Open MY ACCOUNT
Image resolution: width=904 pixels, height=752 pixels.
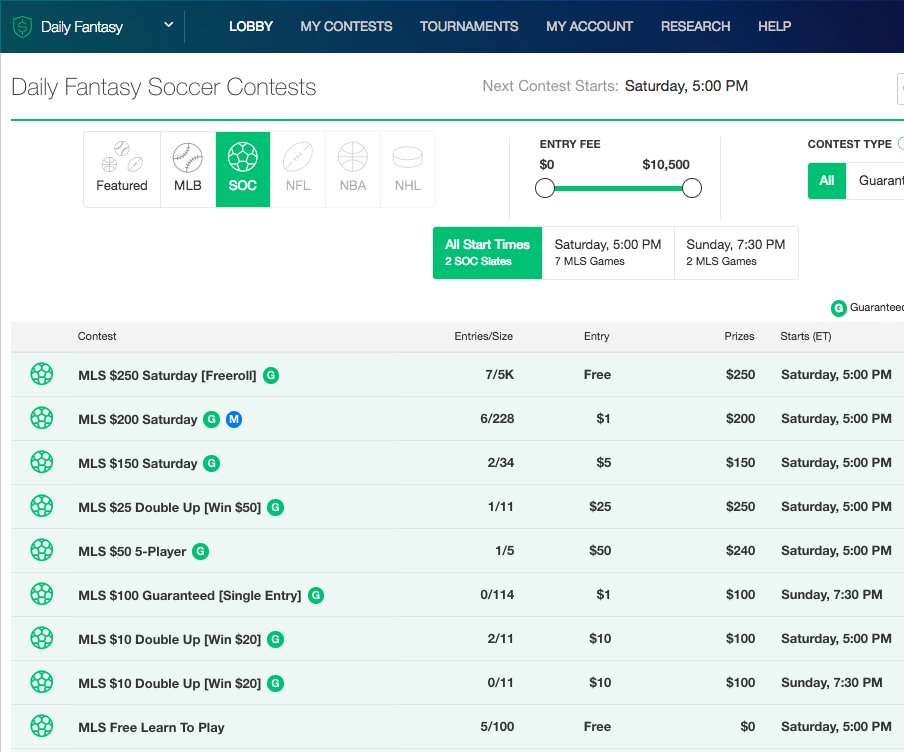click(x=589, y=27)
